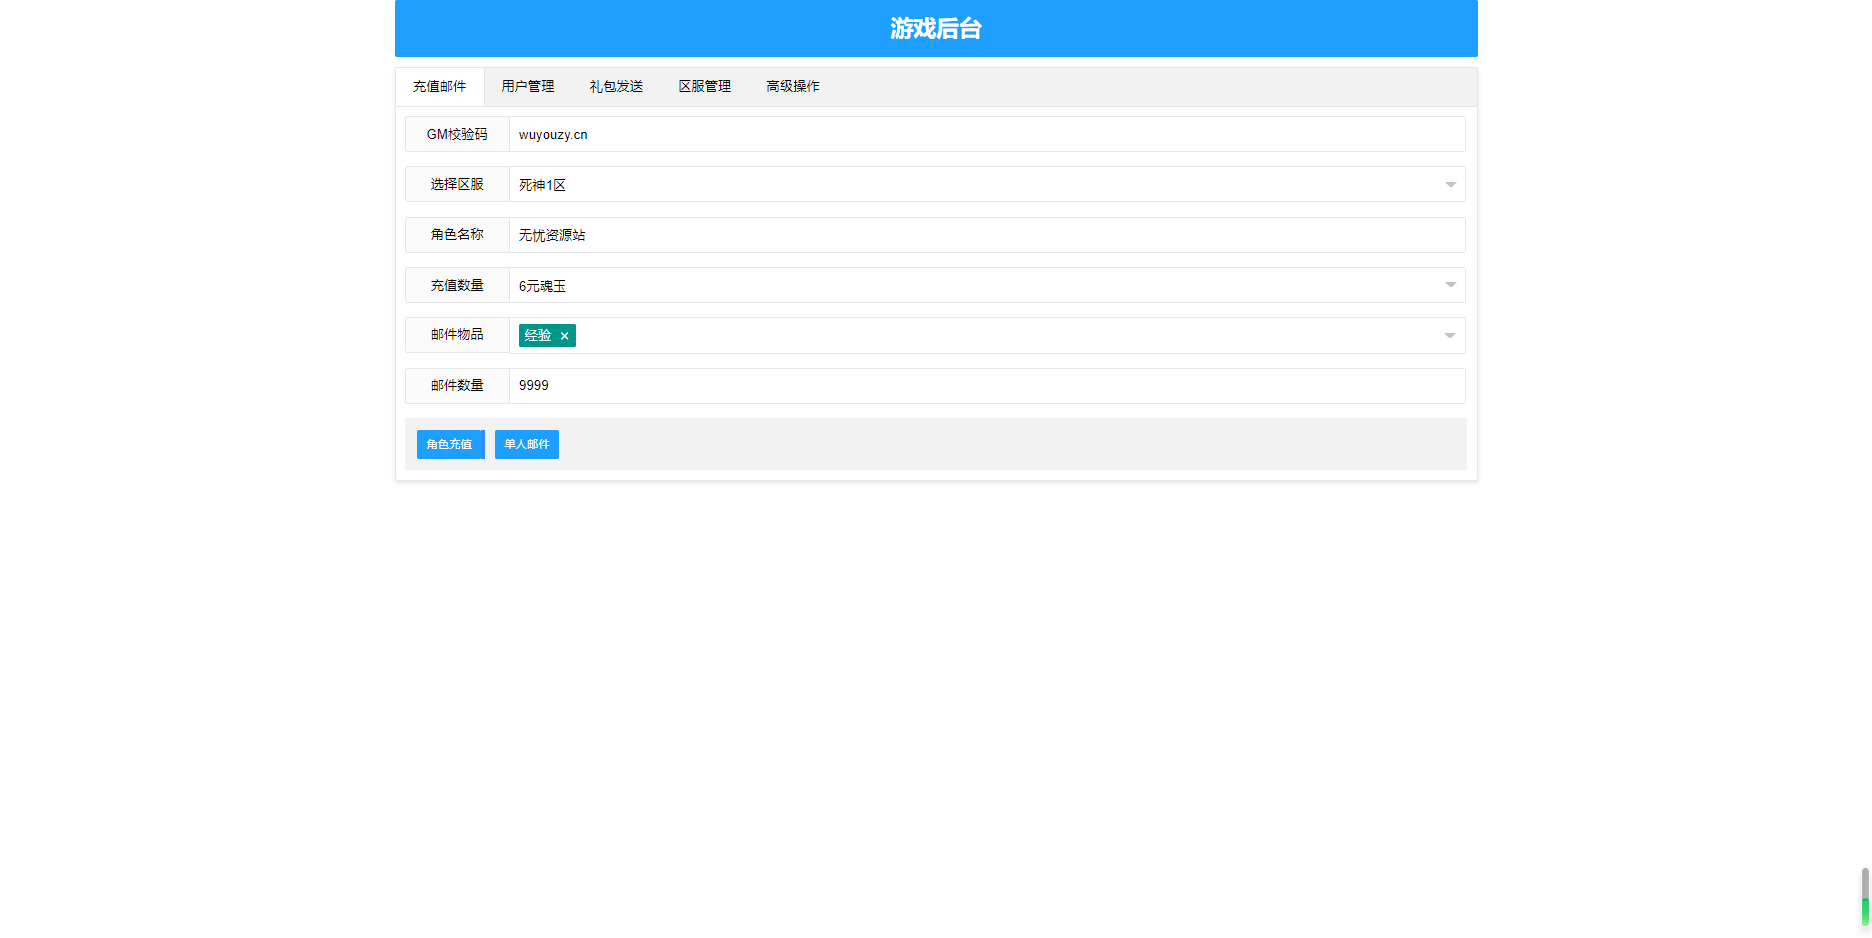1872x938 pixels.
Task: Click the 角色名称 label
Action: (x=457, y=235)
